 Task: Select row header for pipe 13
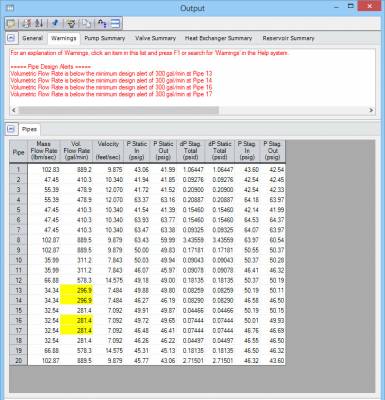tap(18, 290)
